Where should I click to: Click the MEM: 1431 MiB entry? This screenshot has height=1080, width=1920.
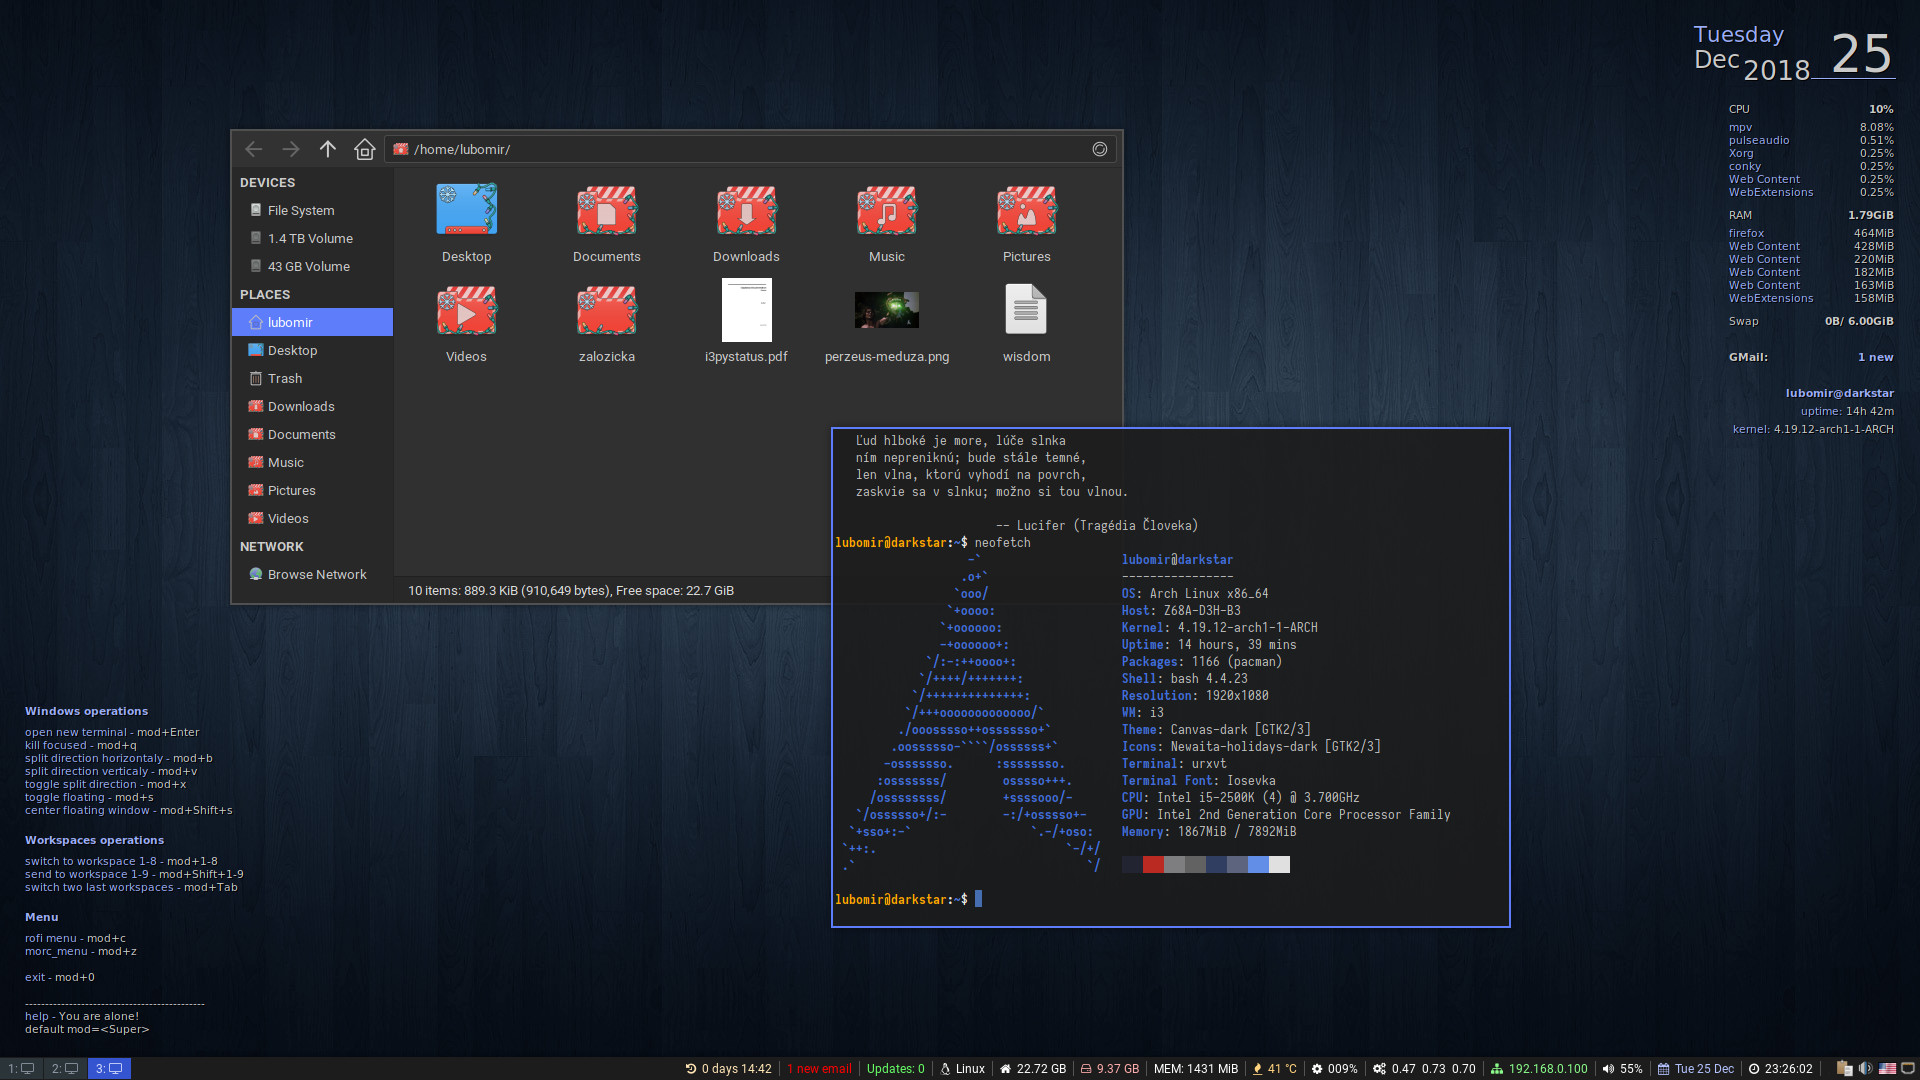pos(1196,1068)
